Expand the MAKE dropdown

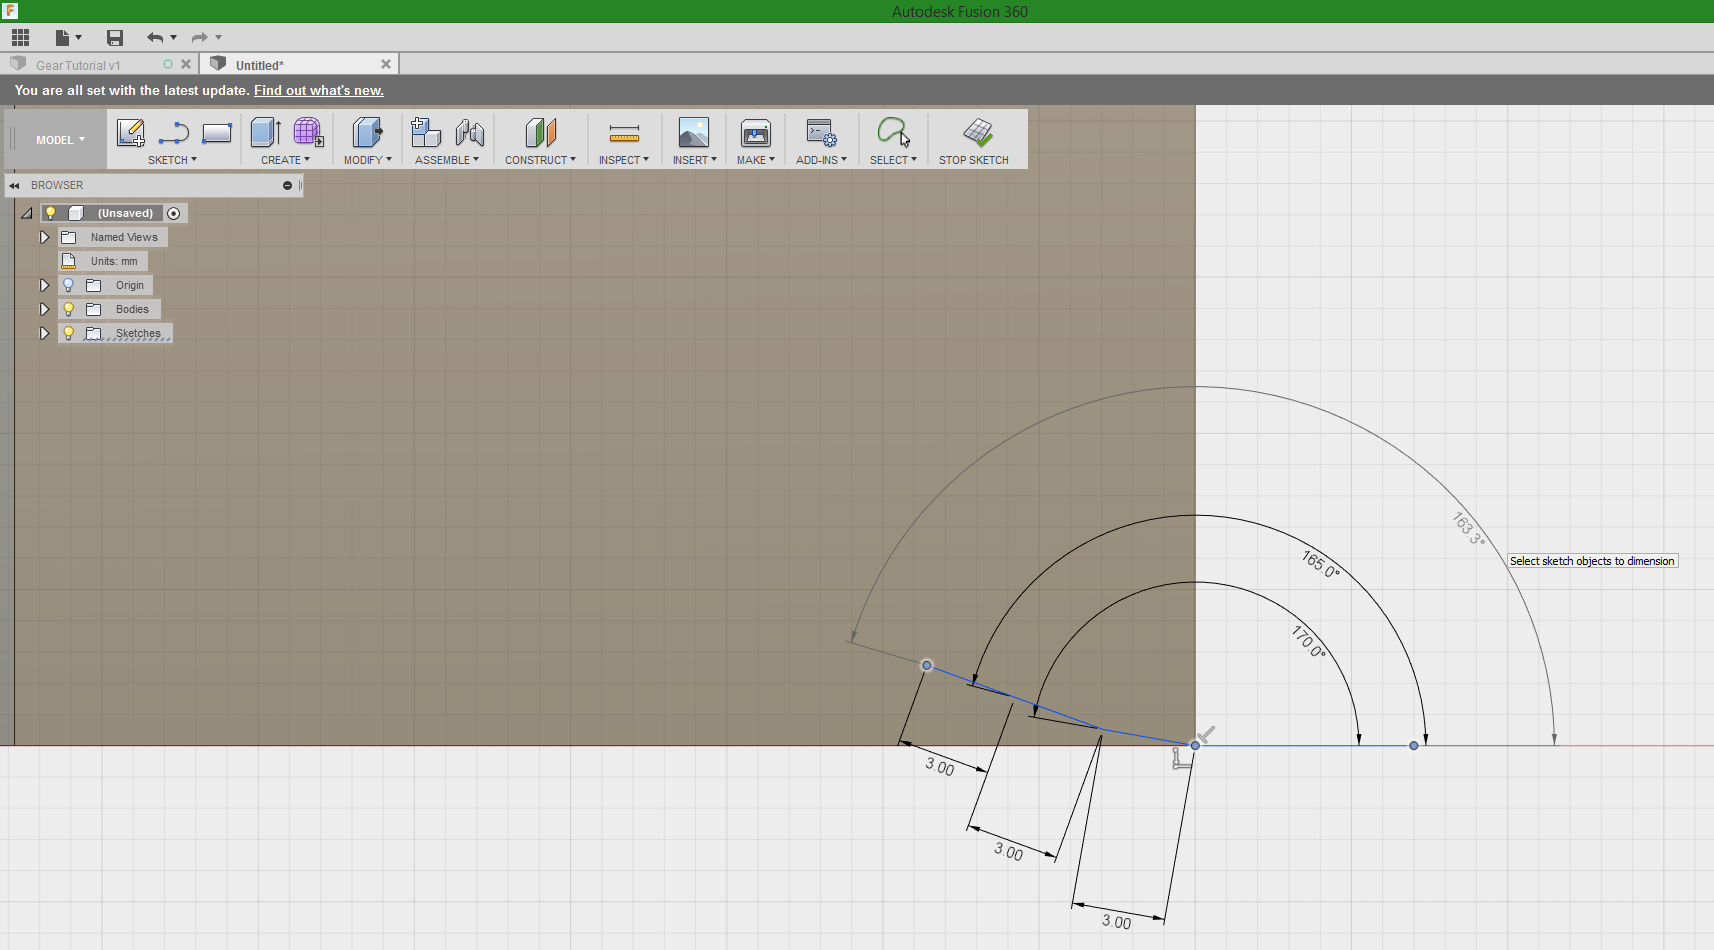tap(756, 160)
